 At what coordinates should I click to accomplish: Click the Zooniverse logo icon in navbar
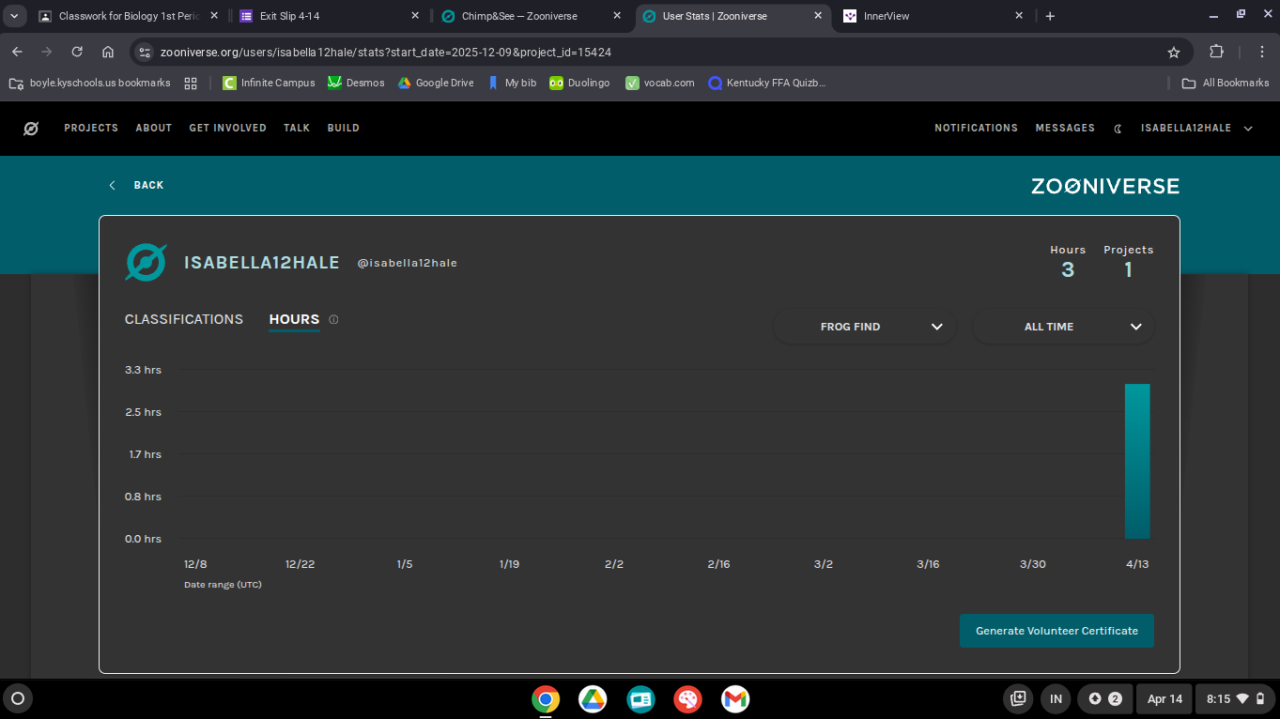click(31, 128)
